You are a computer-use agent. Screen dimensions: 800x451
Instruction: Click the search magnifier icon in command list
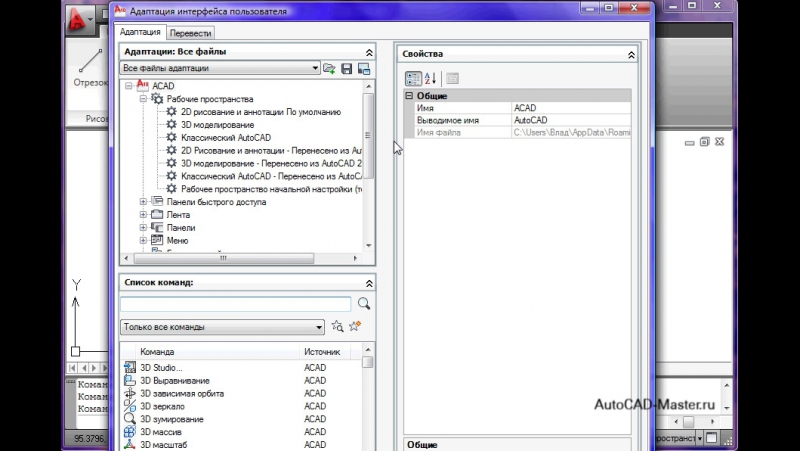point(364,303)
